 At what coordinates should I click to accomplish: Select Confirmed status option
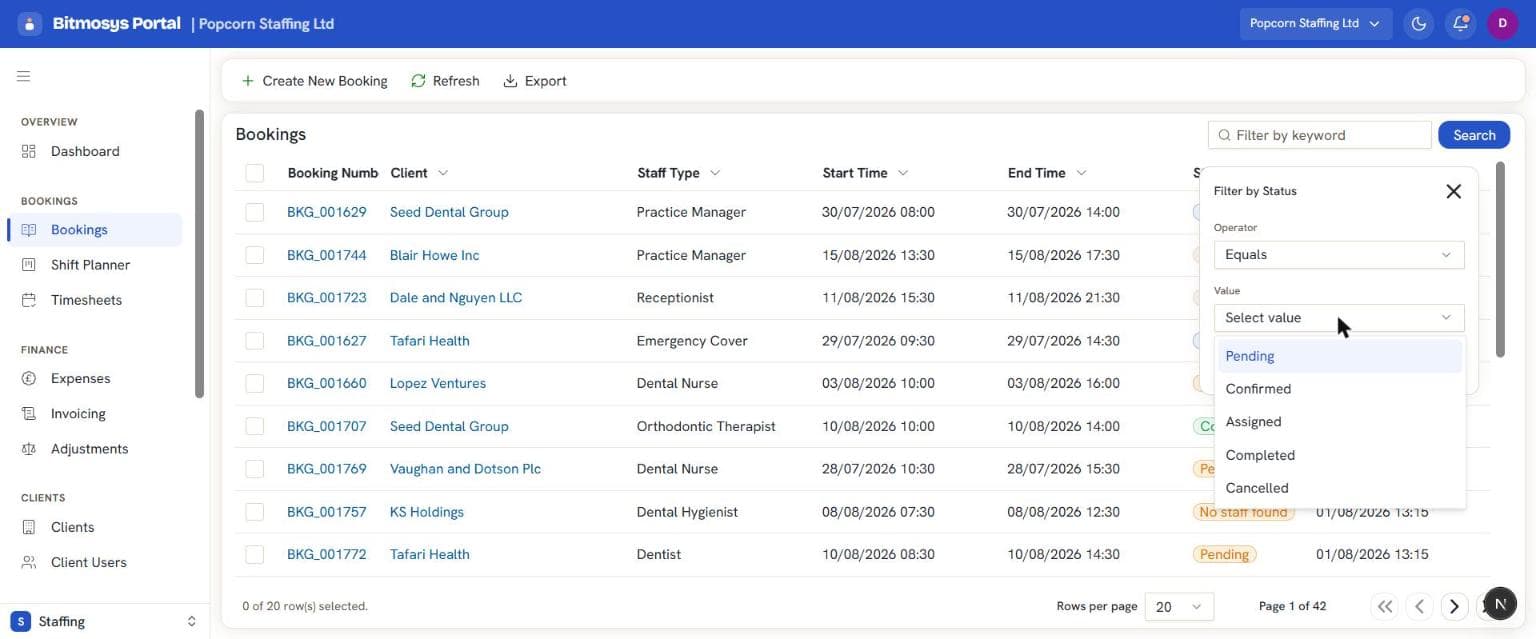(x=1339, y=389)
